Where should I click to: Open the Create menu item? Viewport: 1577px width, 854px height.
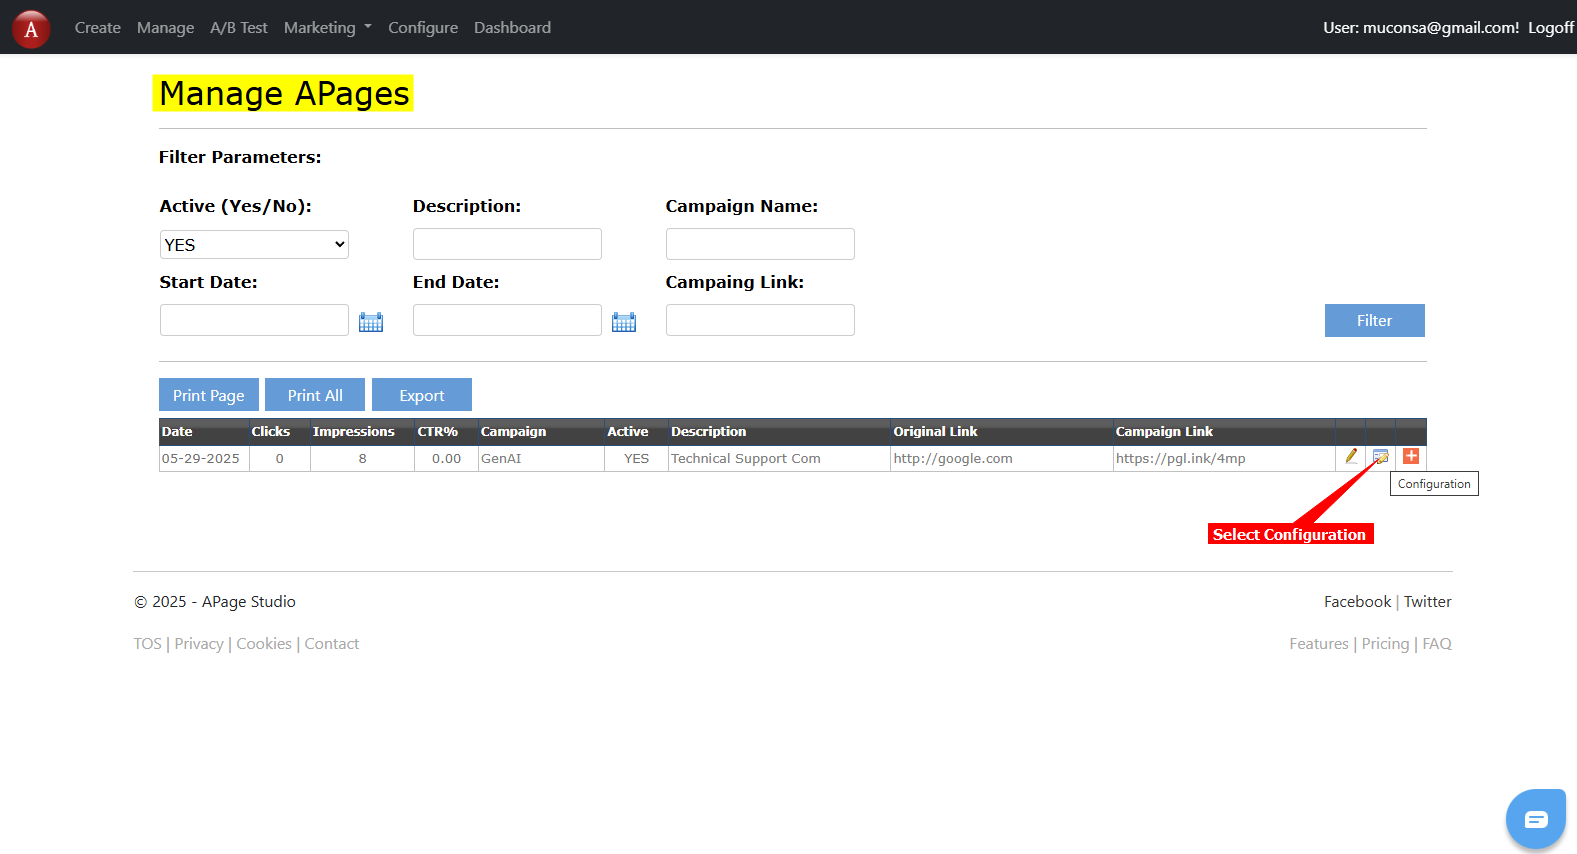coord(97,28)
